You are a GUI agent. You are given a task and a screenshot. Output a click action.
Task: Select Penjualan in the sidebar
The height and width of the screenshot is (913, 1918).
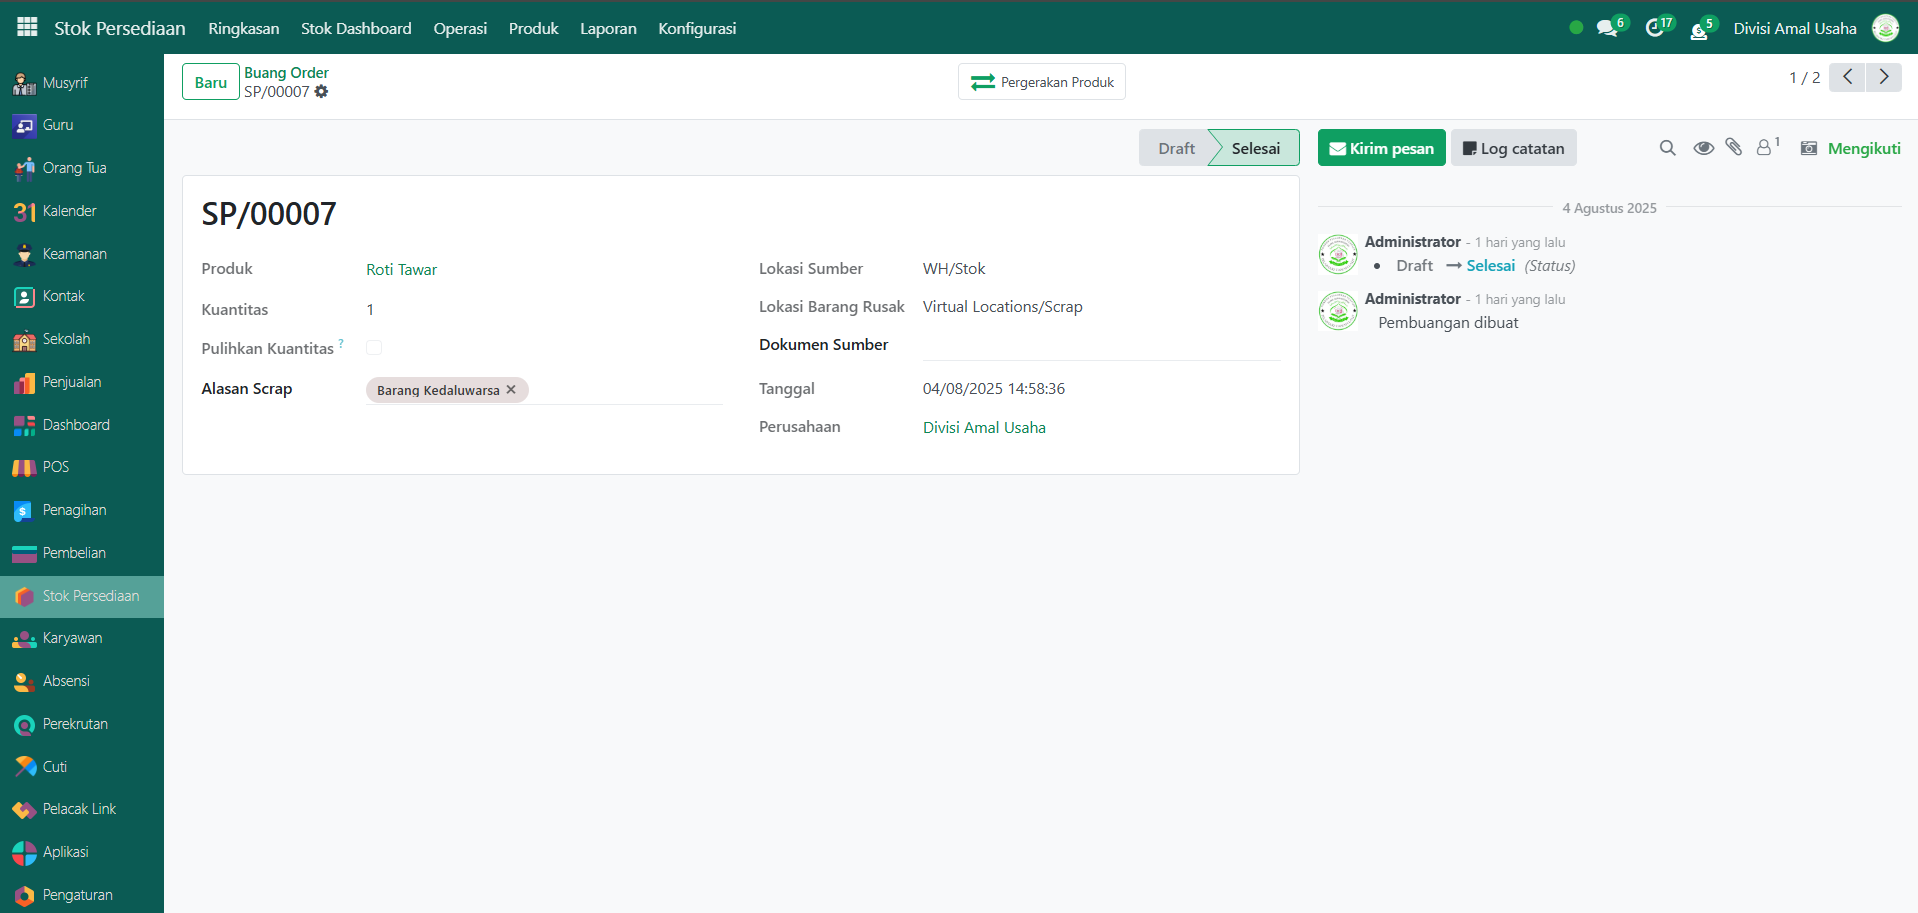click(72, 382)
